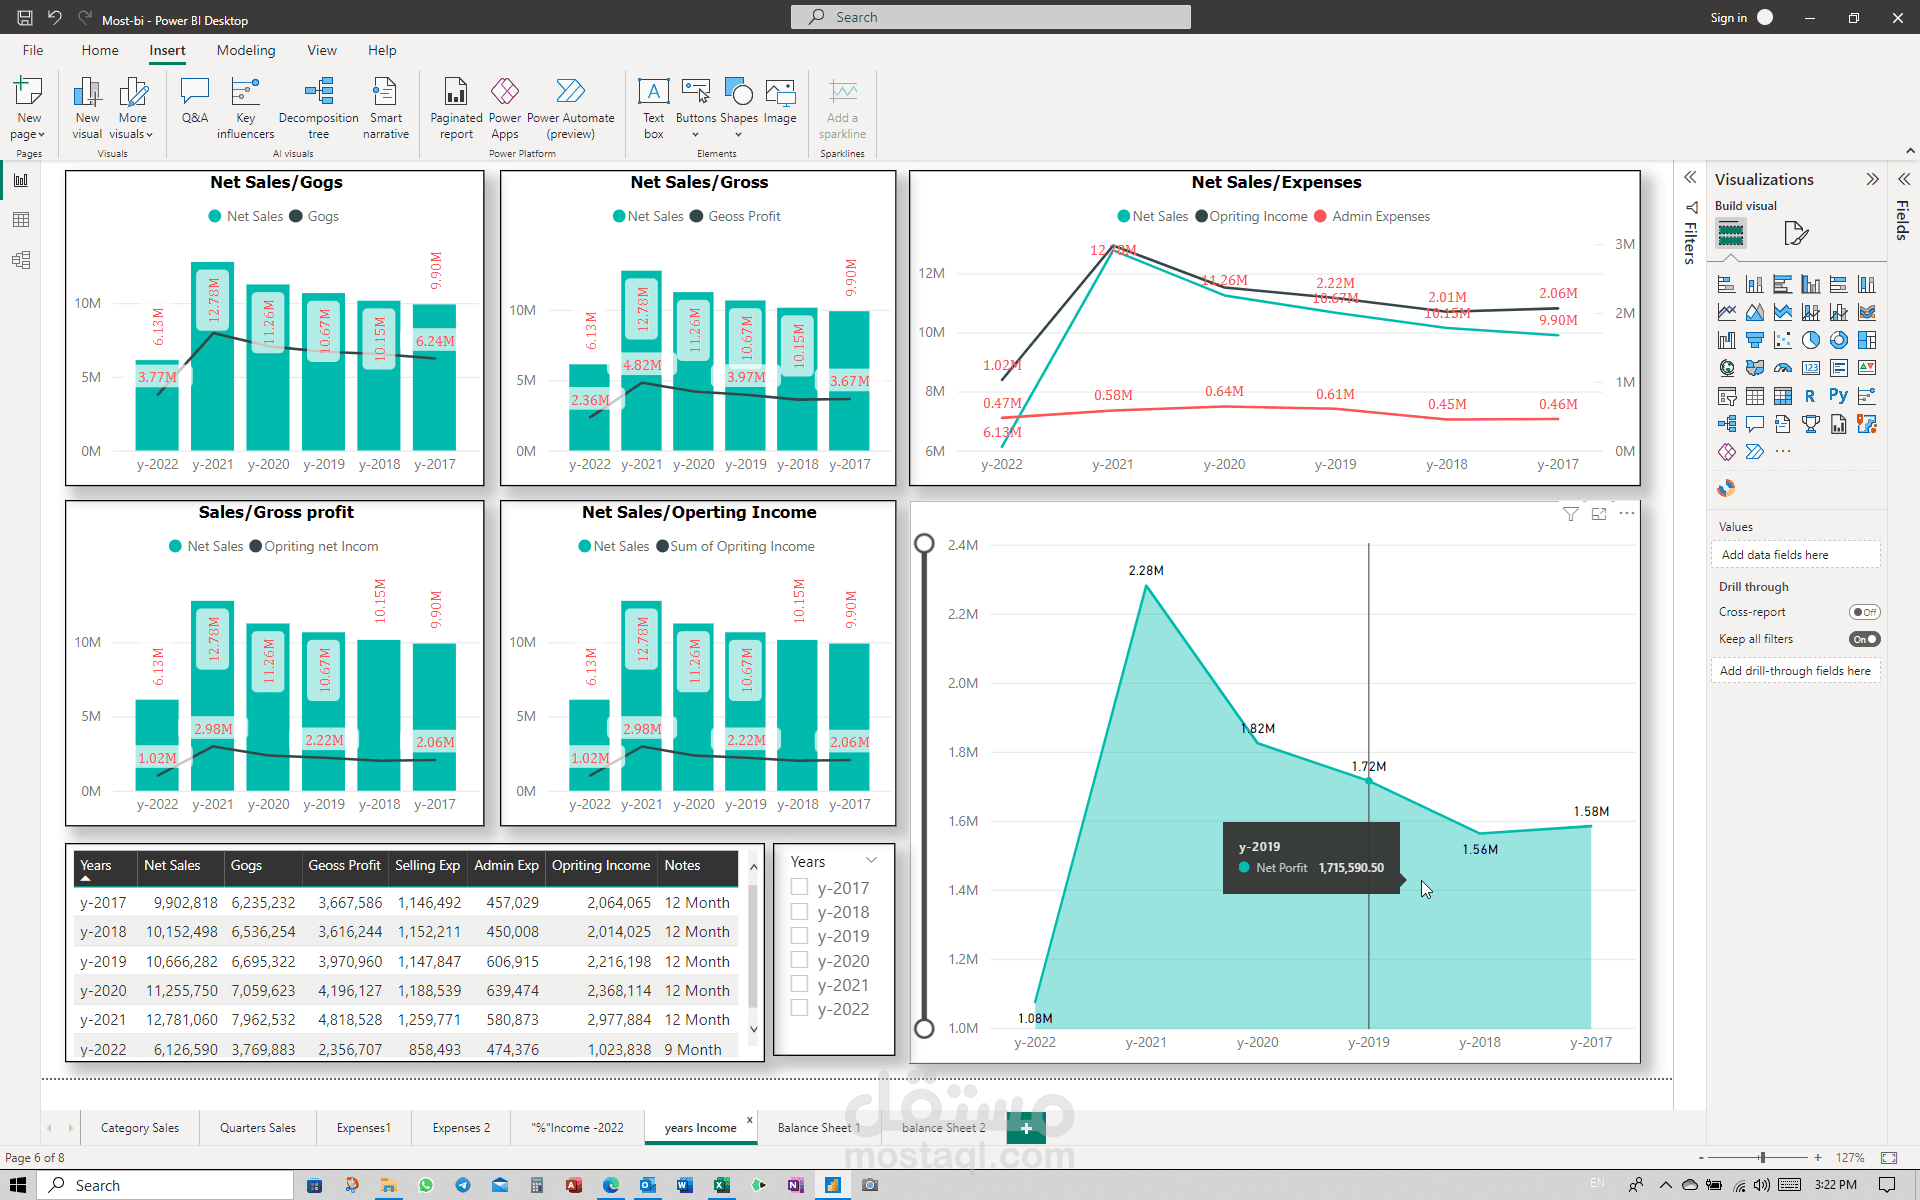The height and width of the screenshot is (1200, 1920).
Task: Check the y-2022 slicer checkbox
Action: coord(799,1009)
